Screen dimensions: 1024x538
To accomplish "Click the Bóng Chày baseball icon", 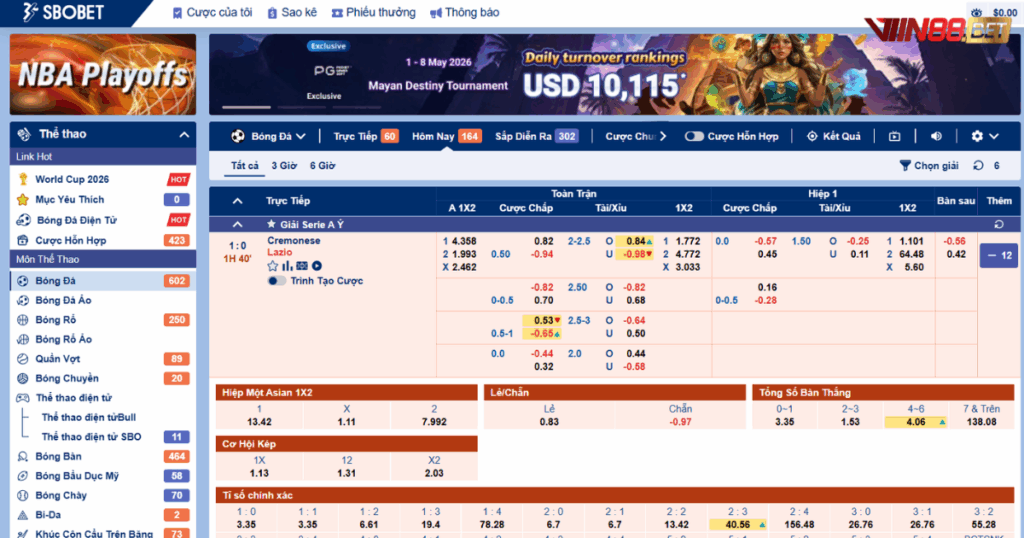I will [x=23, y=496].
